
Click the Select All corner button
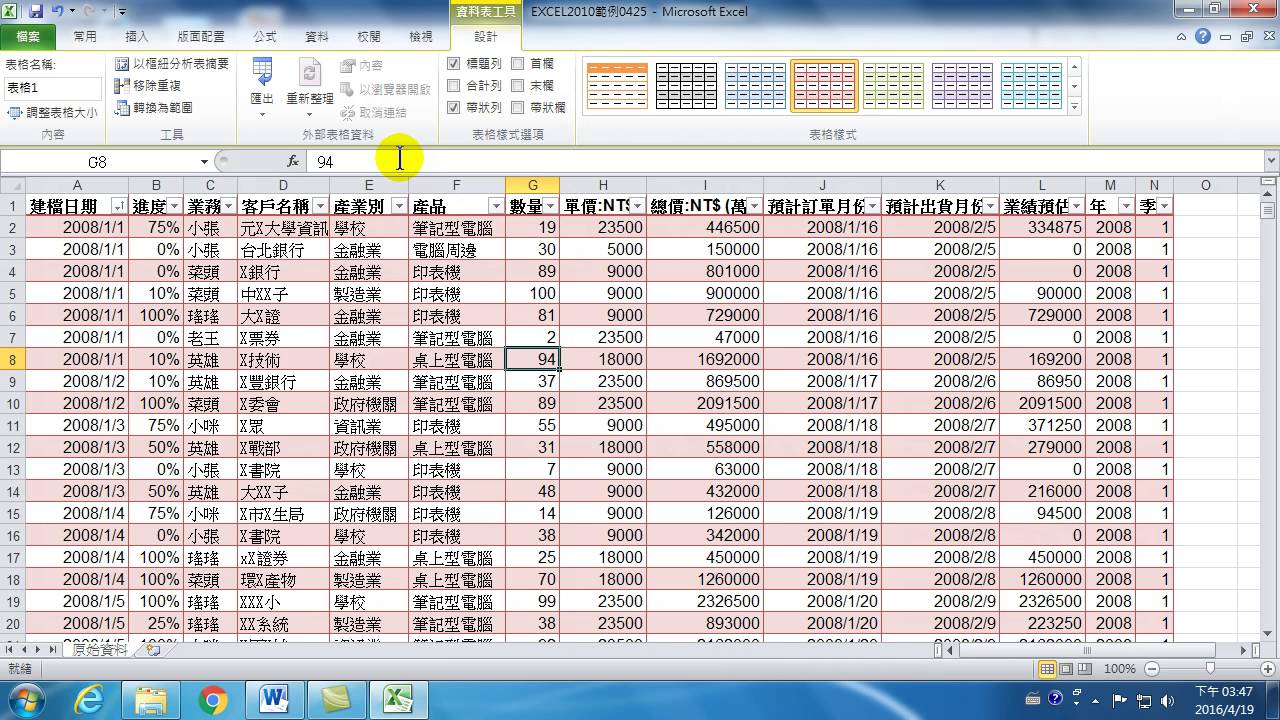[13, 185]
